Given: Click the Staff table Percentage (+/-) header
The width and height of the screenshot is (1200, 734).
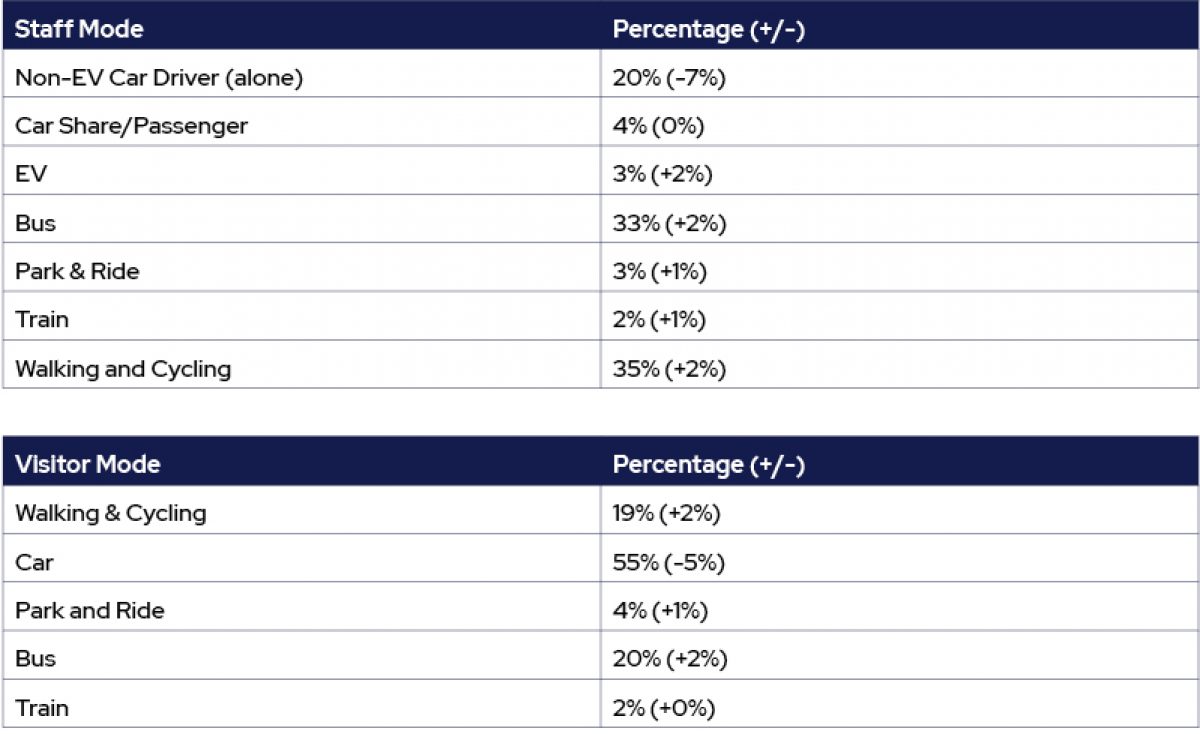Looking at the screenshot, I should click(x=709, y=29).
